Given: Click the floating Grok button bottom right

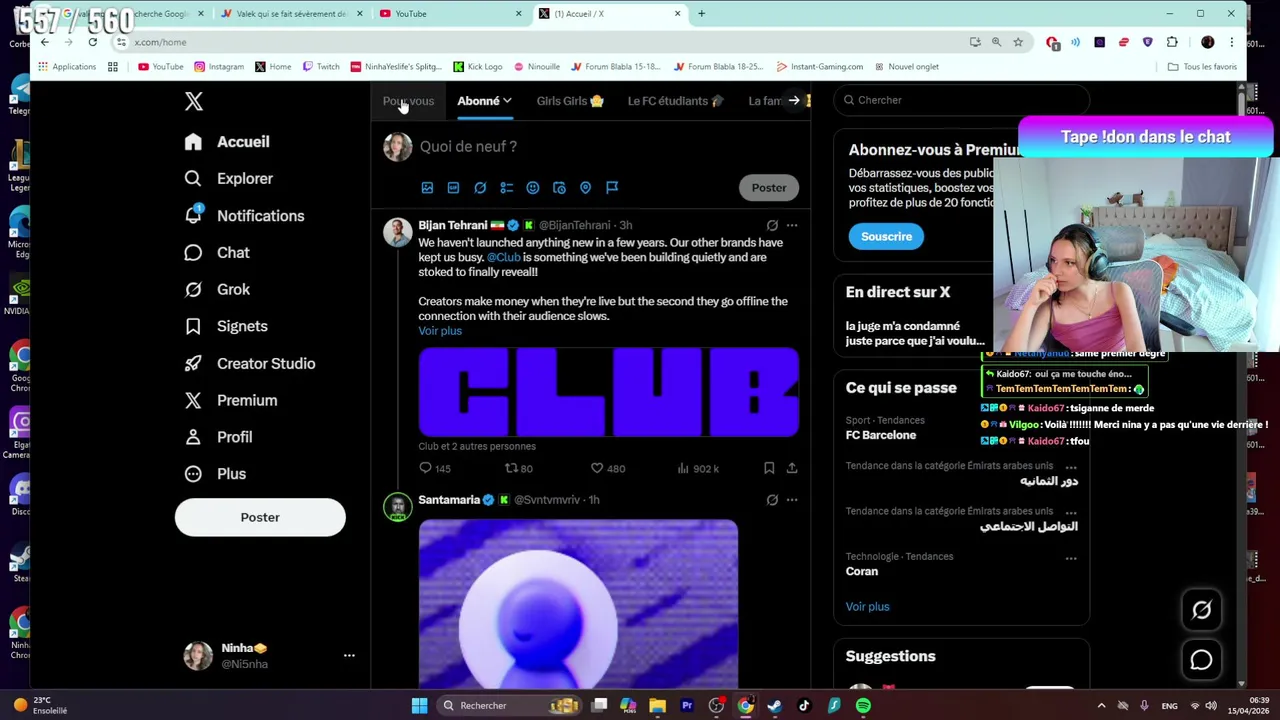Looking at the screenshot, I should [x=1201, y=610].
